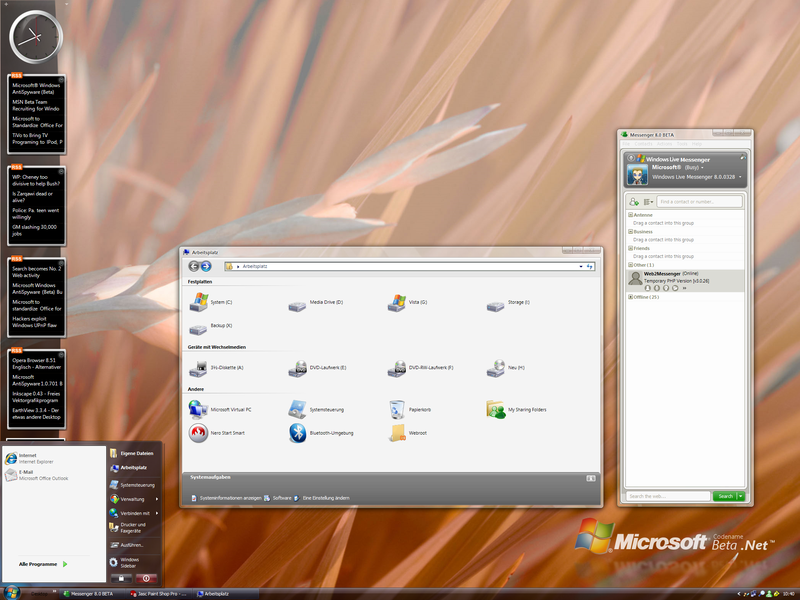The image size is (800, 600).
Task: Open Bluetooth-Umgebung in Arbeitsplatz
Action: [298, 432]
